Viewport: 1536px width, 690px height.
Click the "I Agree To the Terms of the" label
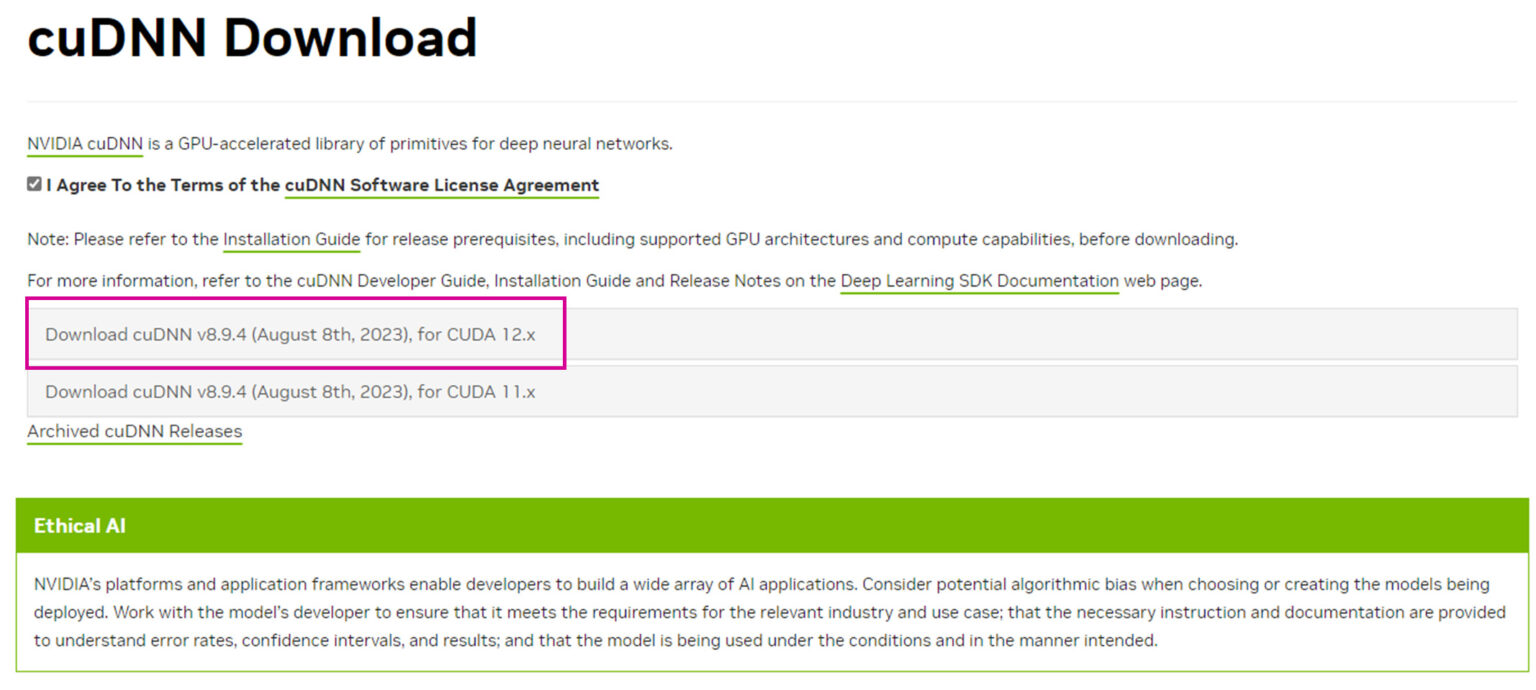coord(162,185)
